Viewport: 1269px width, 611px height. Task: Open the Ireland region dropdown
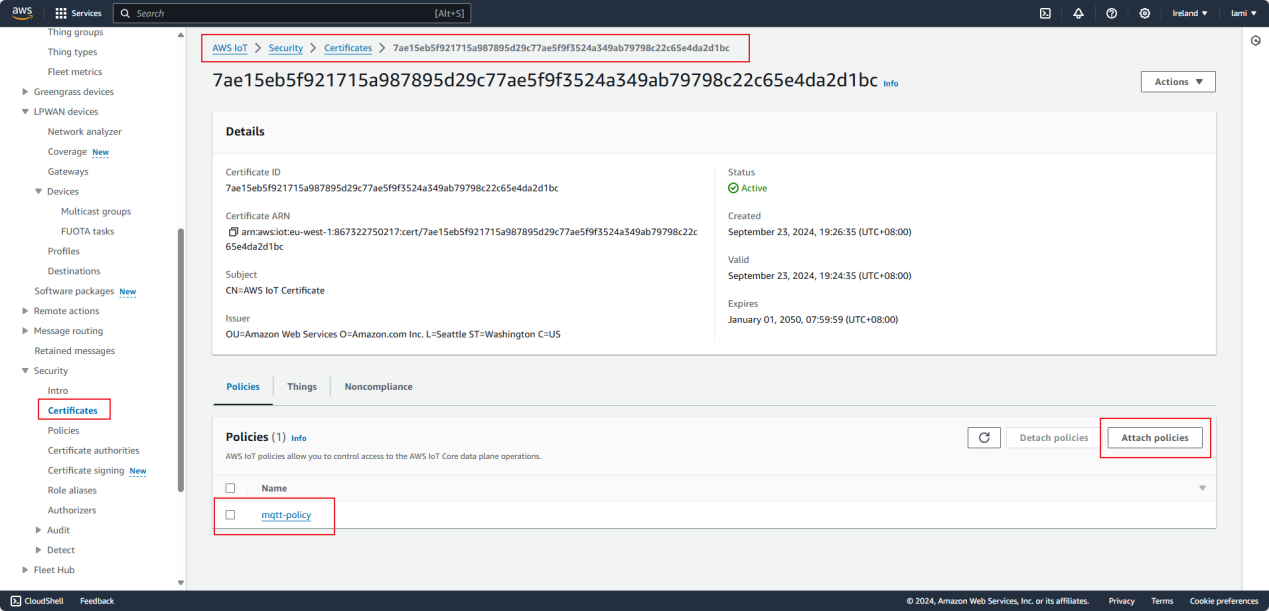coord(1190,13)
